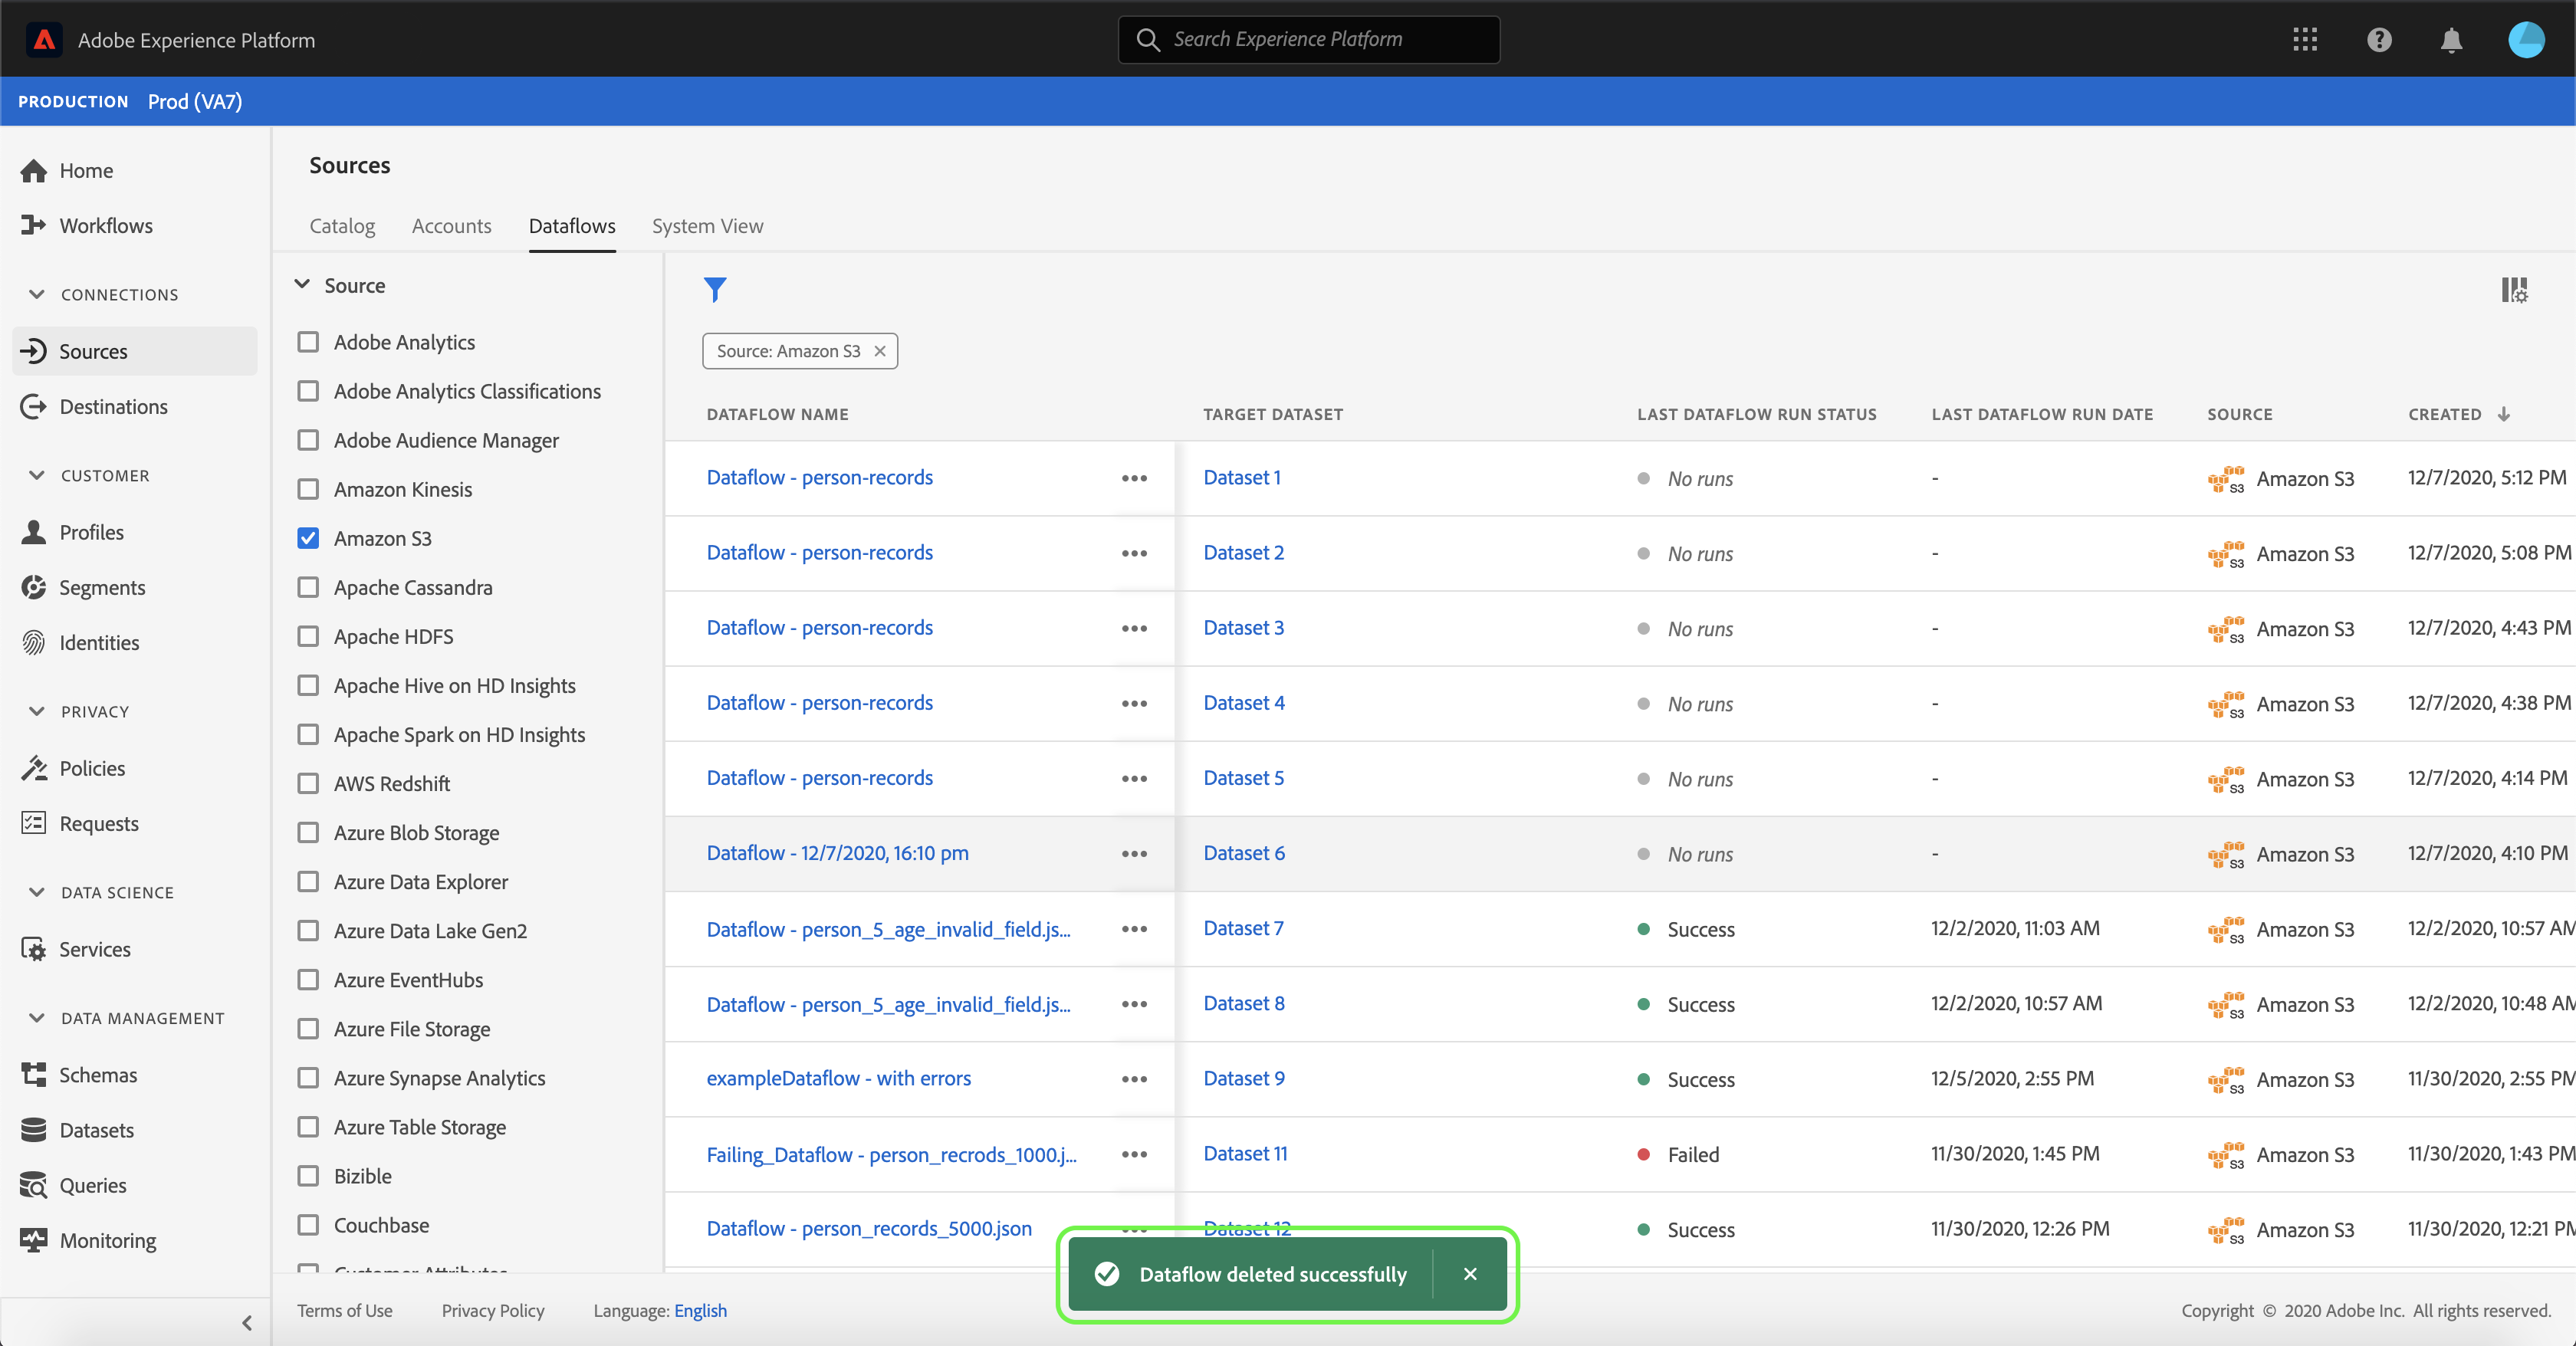Open the Dataset 7 link

coord(1243,928)
